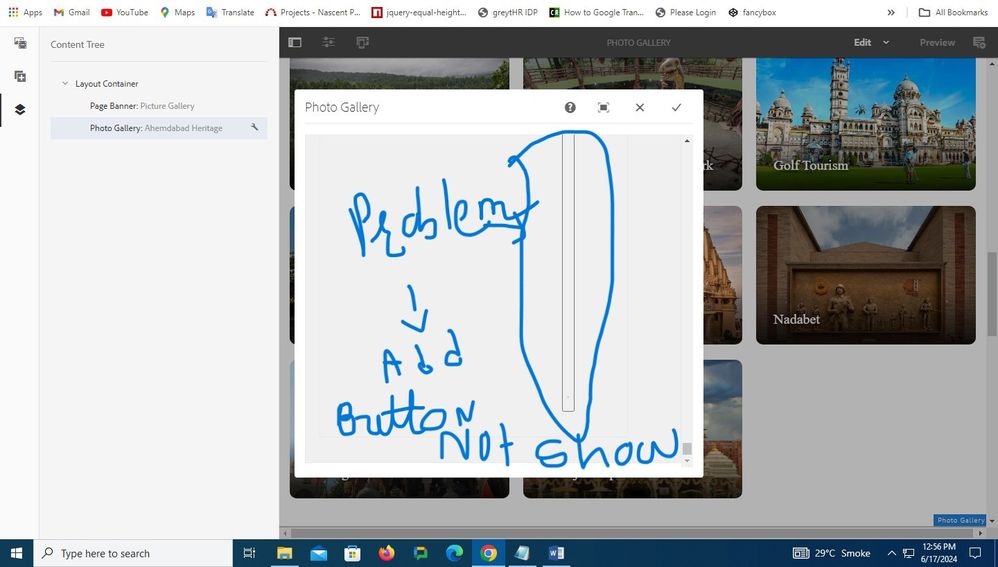Open Help in Photo Gallery dialog
The width and height of the screenshot is (998, 567).
(570, 107)
